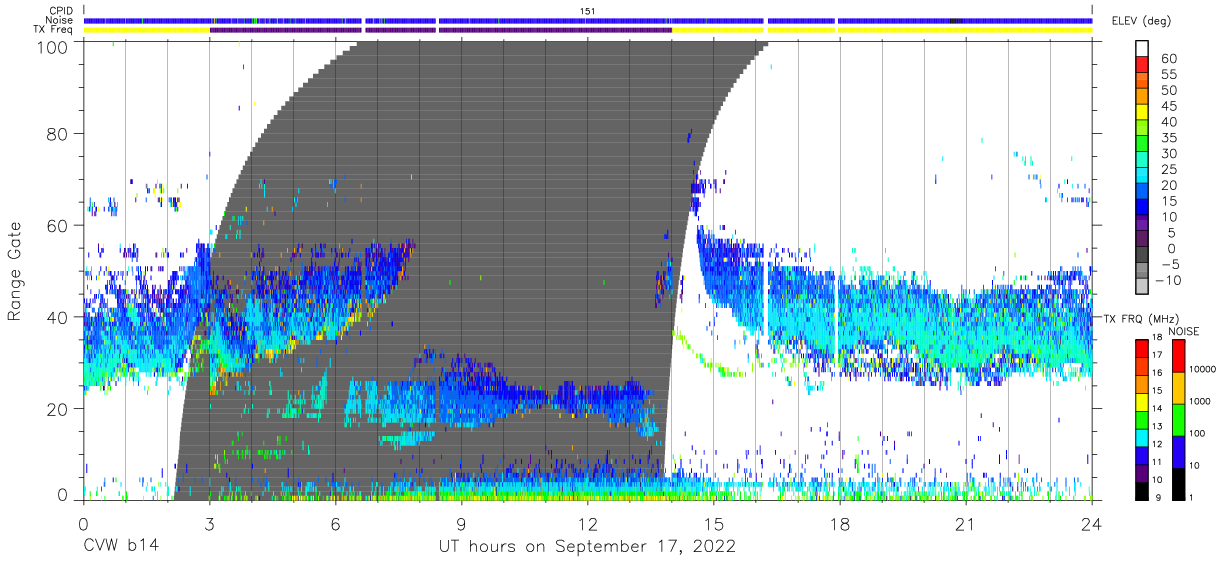This screenshot has height=567, width=1228.
Task: Choose the cyan TX FRQ swatch between 12 and 13
Action: point(1141,437)
